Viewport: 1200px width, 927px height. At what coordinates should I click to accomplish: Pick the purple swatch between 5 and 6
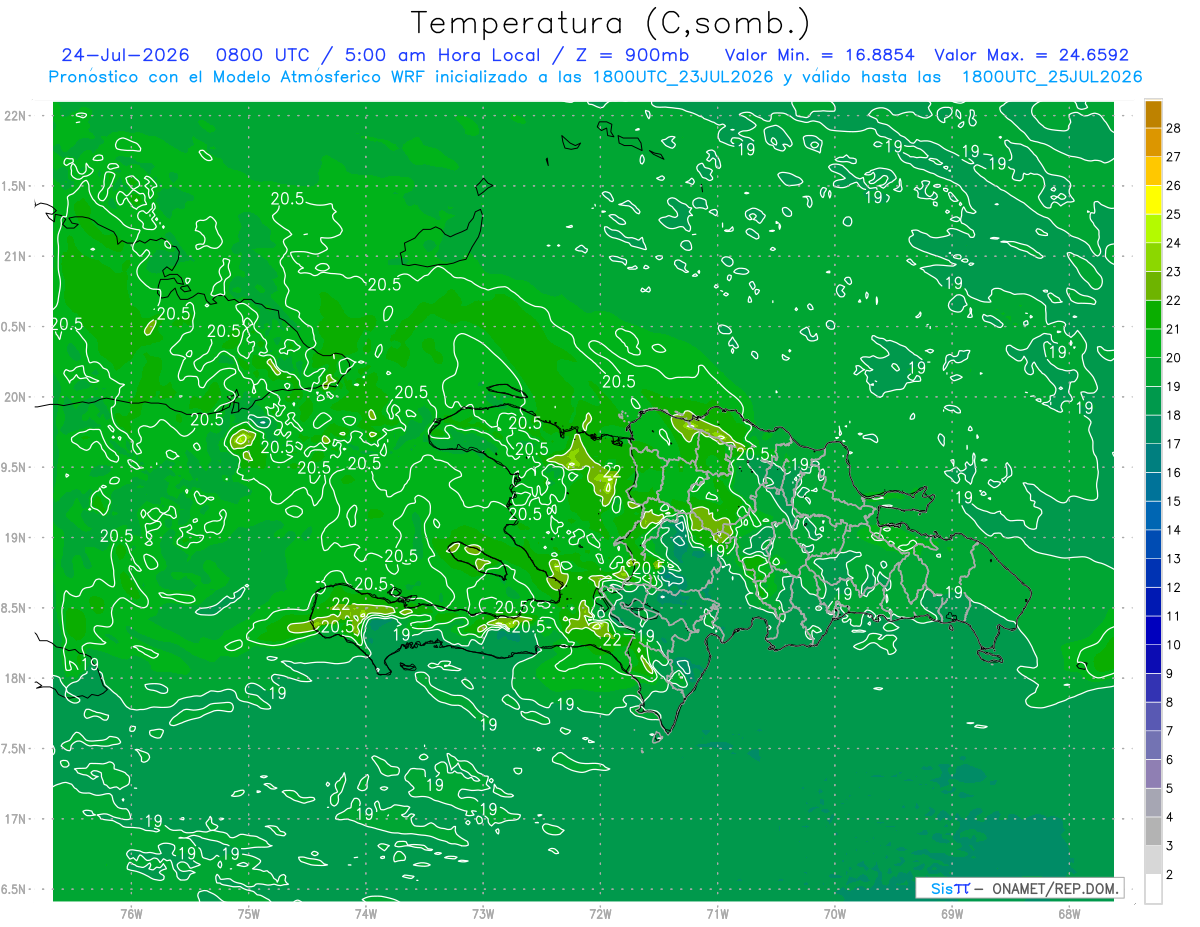click(x=1153, y=774)
